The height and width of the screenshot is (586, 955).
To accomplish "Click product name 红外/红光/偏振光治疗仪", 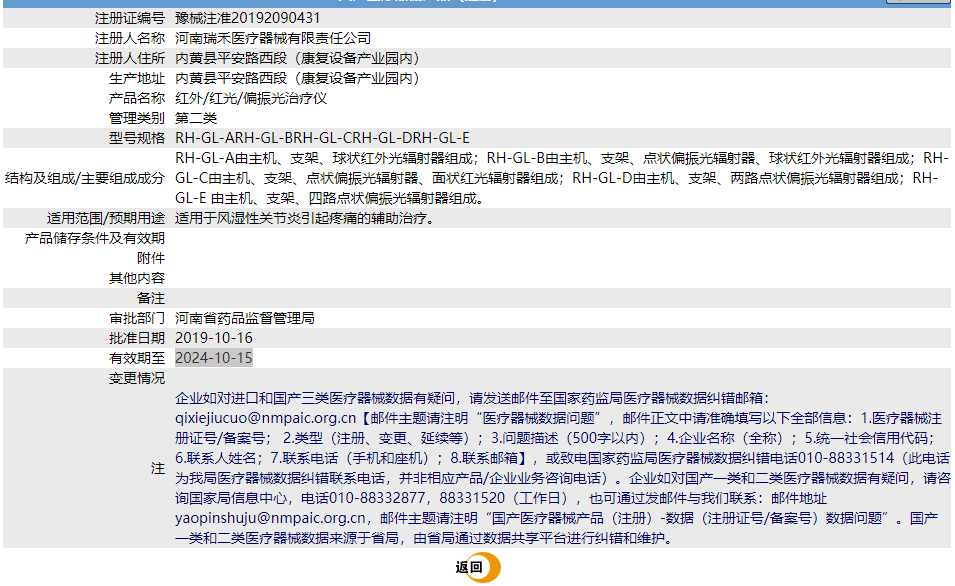I will click(x=251, y=98).
